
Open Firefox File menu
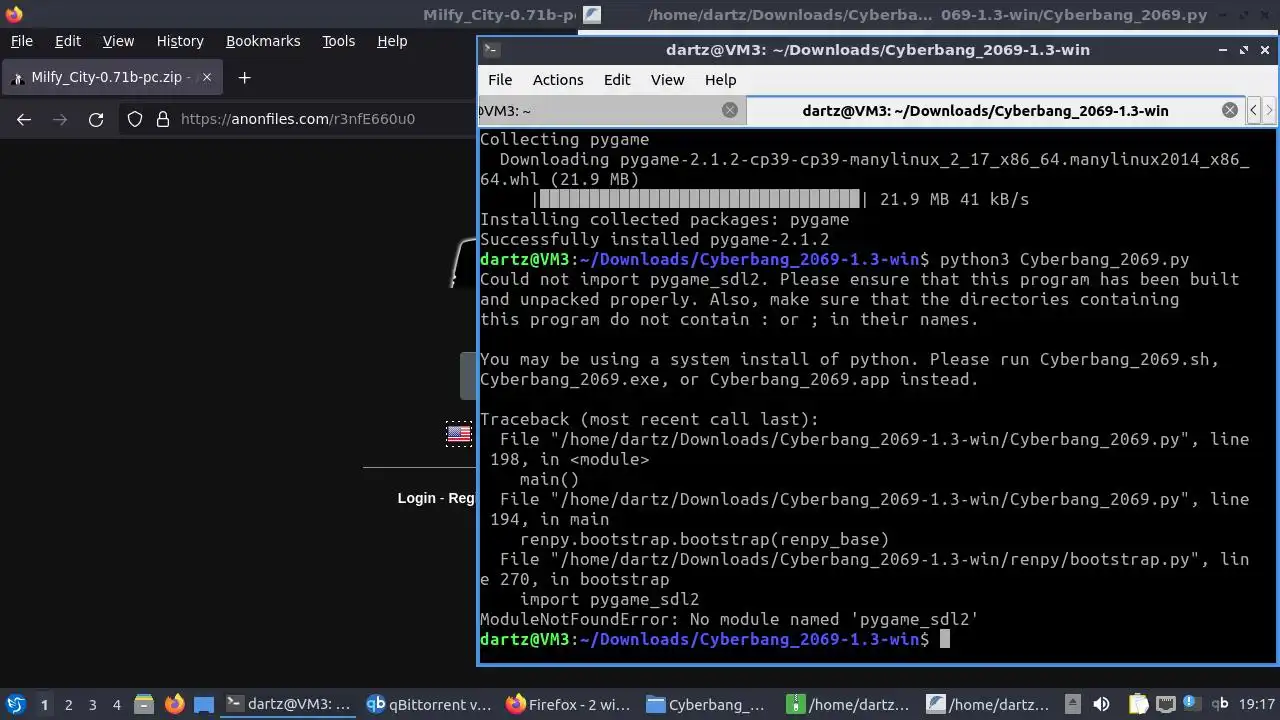pyautogui.click(x=21, y=41)
